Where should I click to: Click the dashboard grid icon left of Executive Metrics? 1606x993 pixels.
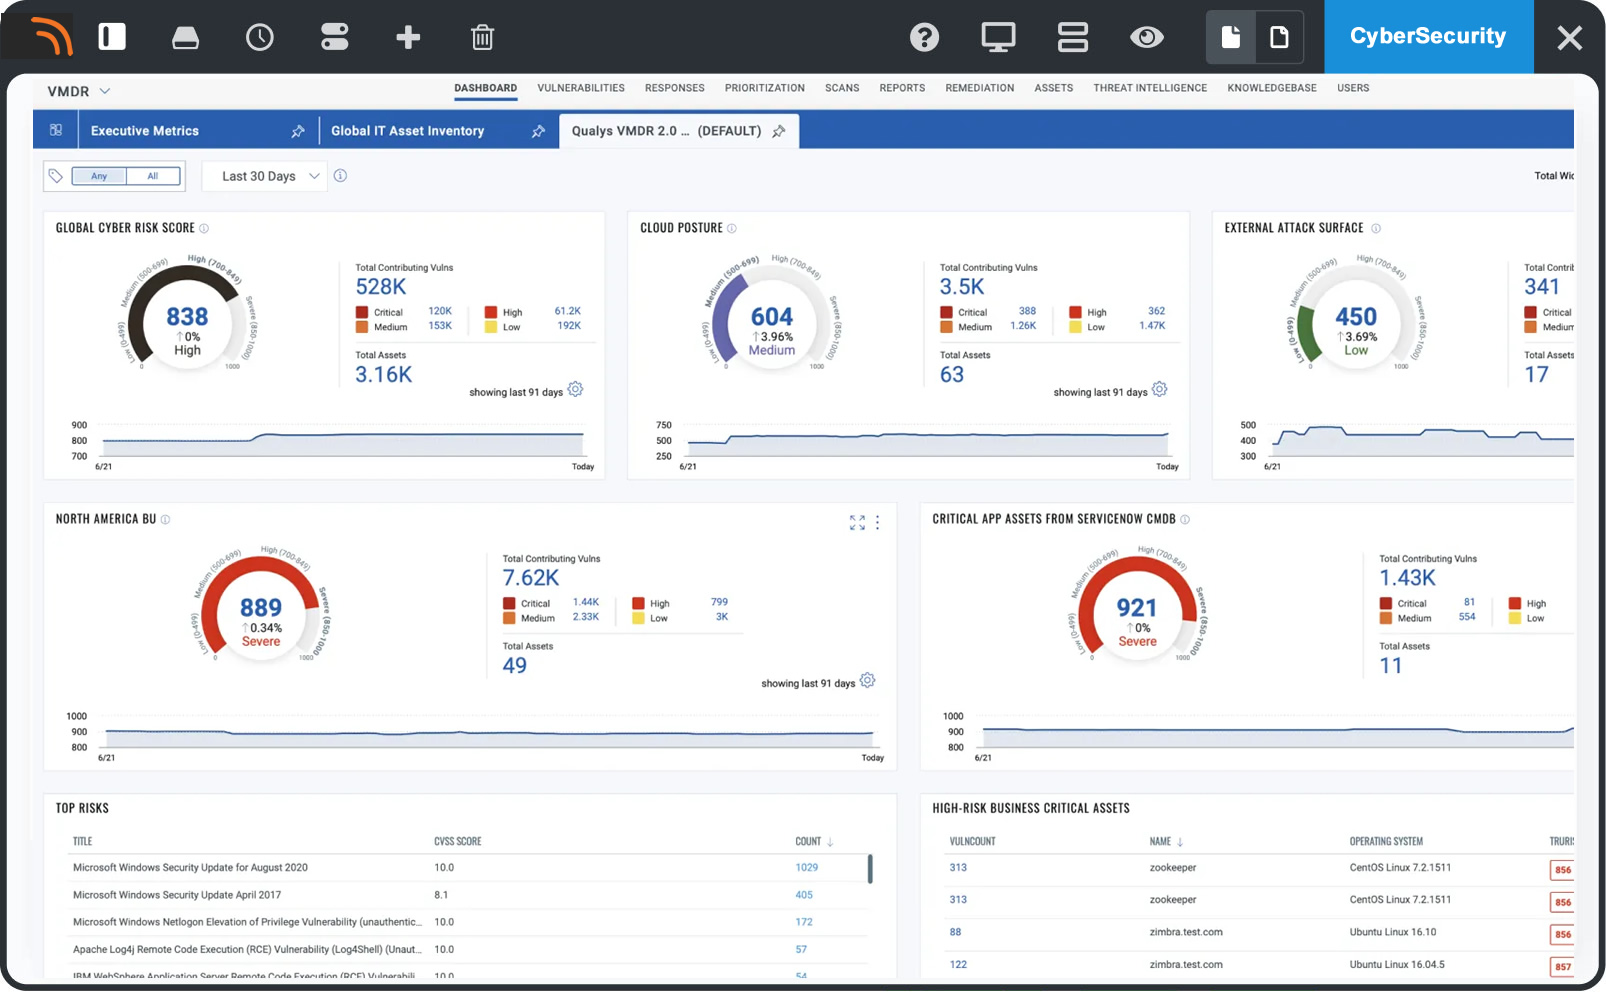pos(56,130)
